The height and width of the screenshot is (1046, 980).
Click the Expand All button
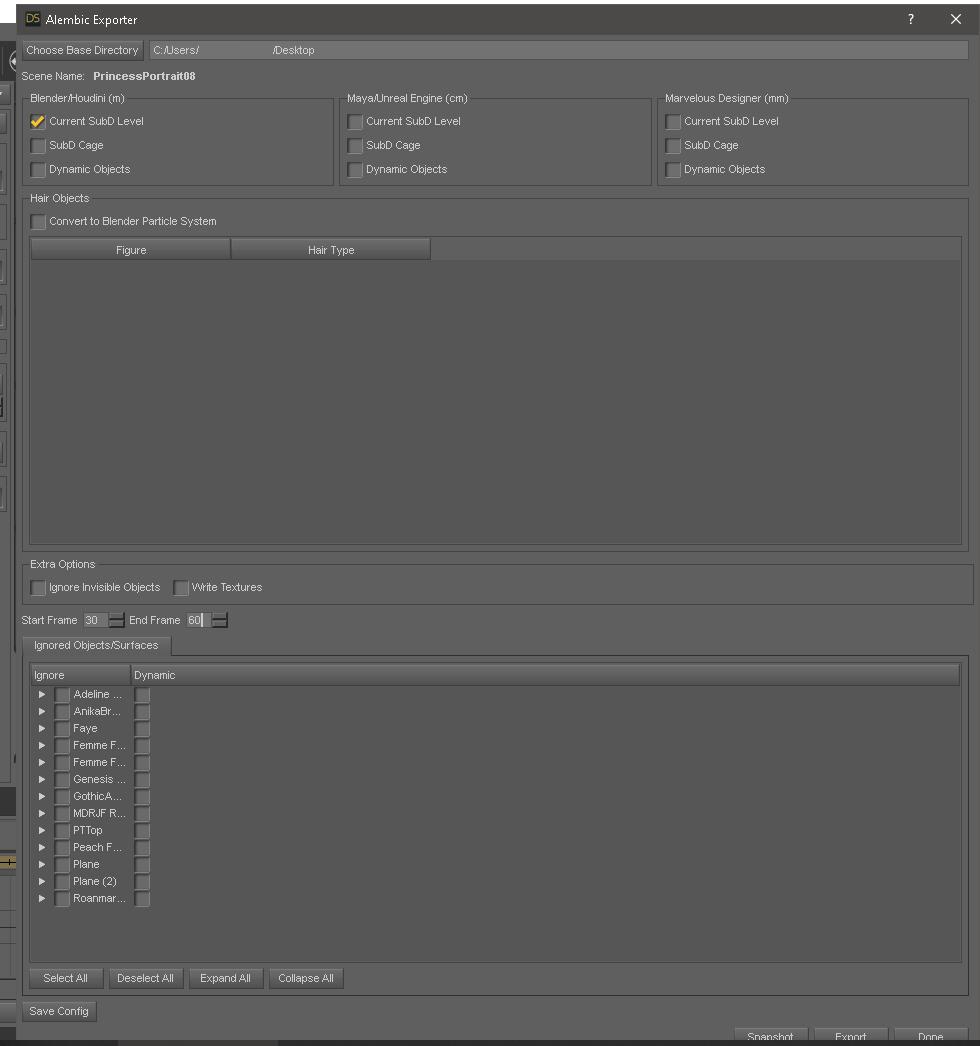click(x=225, y=979)
